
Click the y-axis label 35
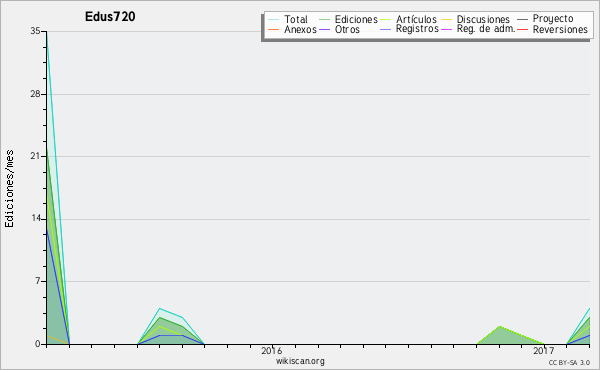tap(35, 31)
